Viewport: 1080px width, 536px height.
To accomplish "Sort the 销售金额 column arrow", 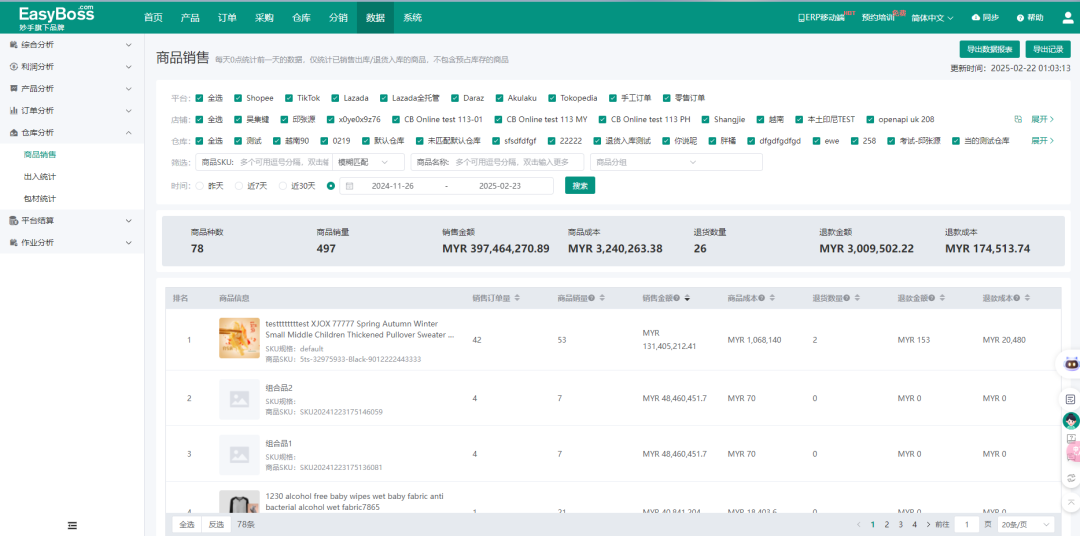I will tap(687, 298).
